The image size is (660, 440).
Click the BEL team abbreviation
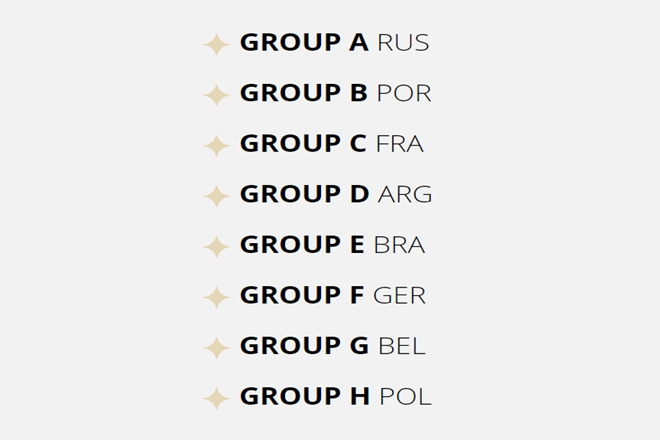pyautogui.click(x=402, y=346)
